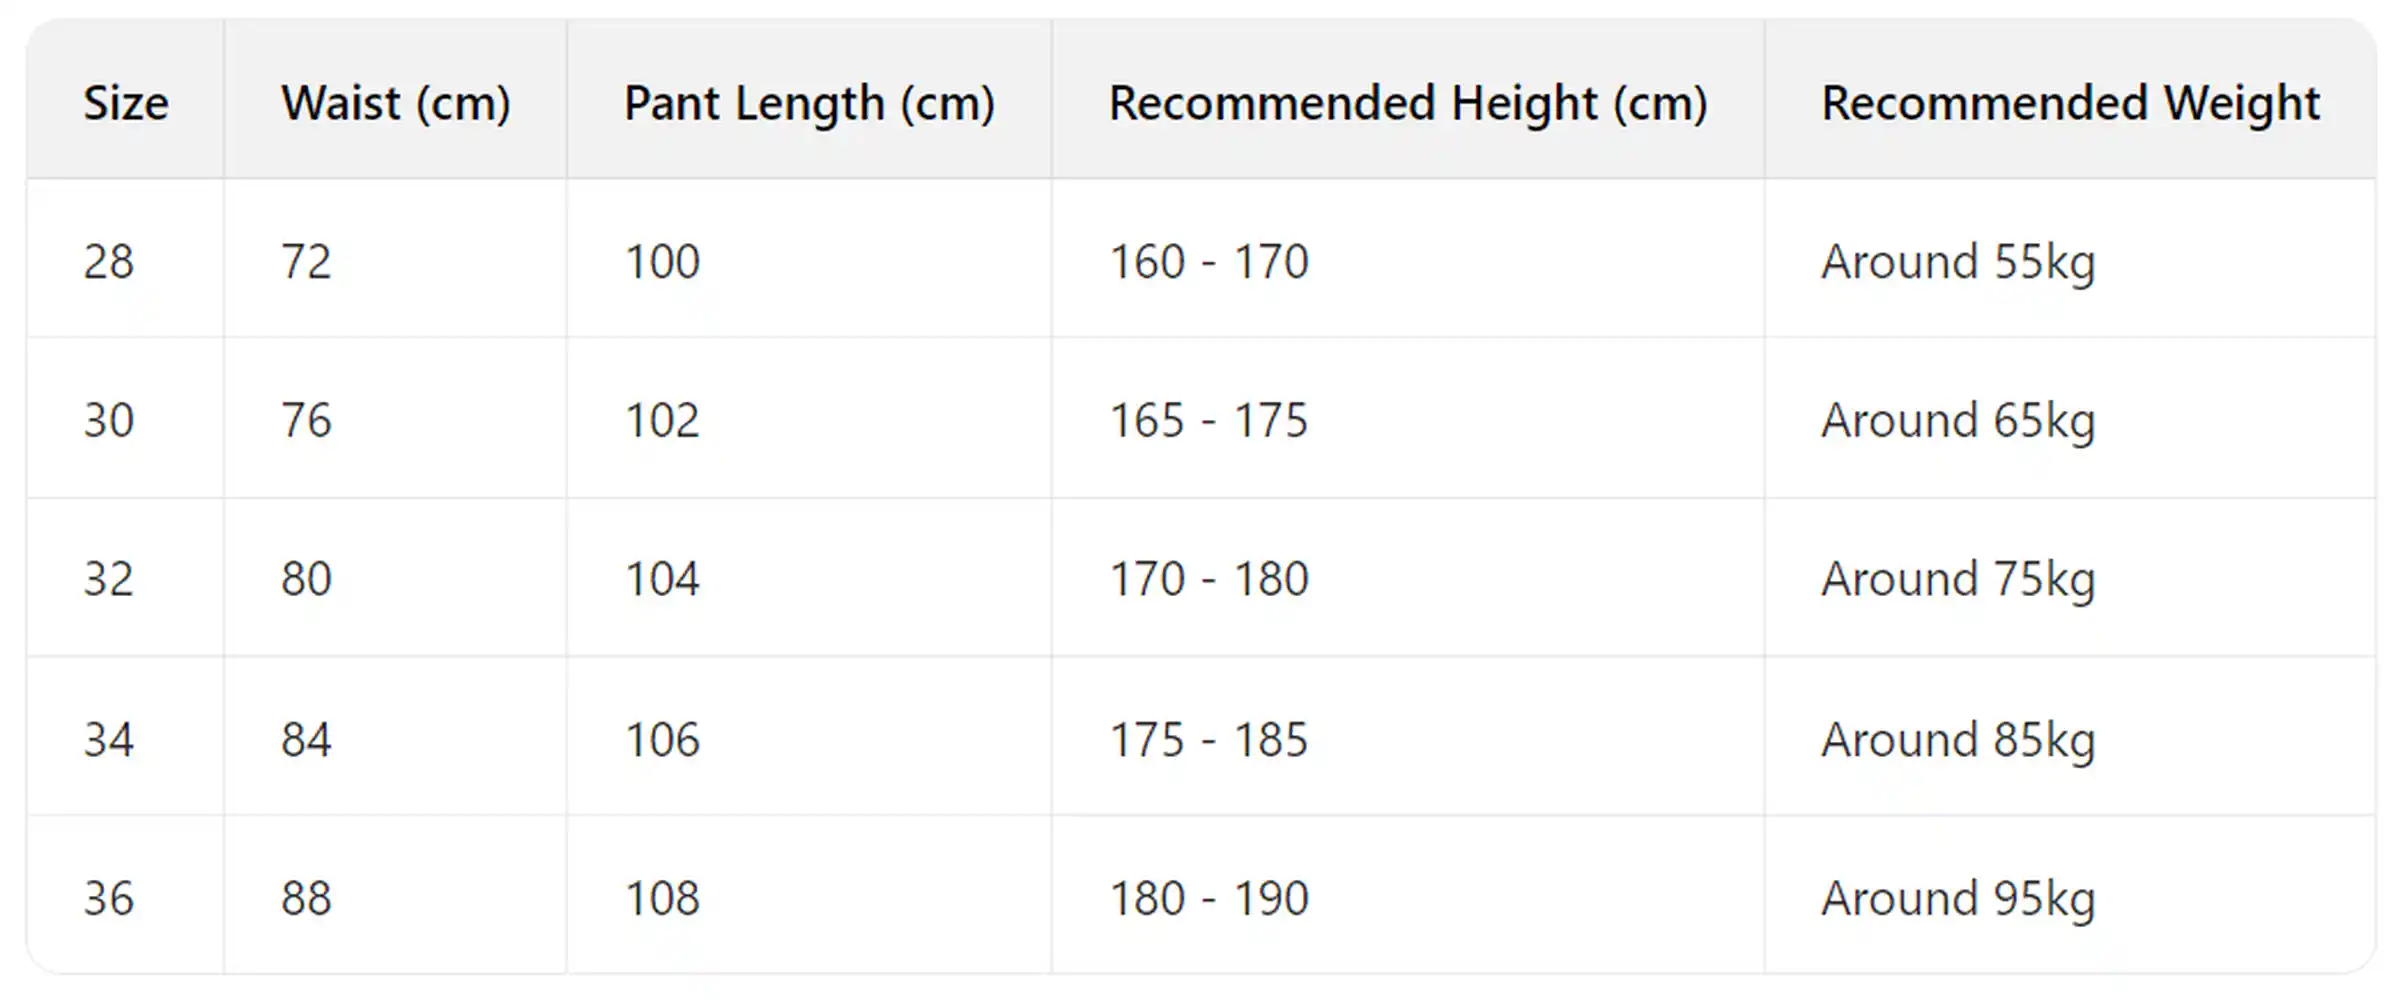
Task: Click the Around 55kg cell
Action: pyautogui.click(x=1958, y=262)
